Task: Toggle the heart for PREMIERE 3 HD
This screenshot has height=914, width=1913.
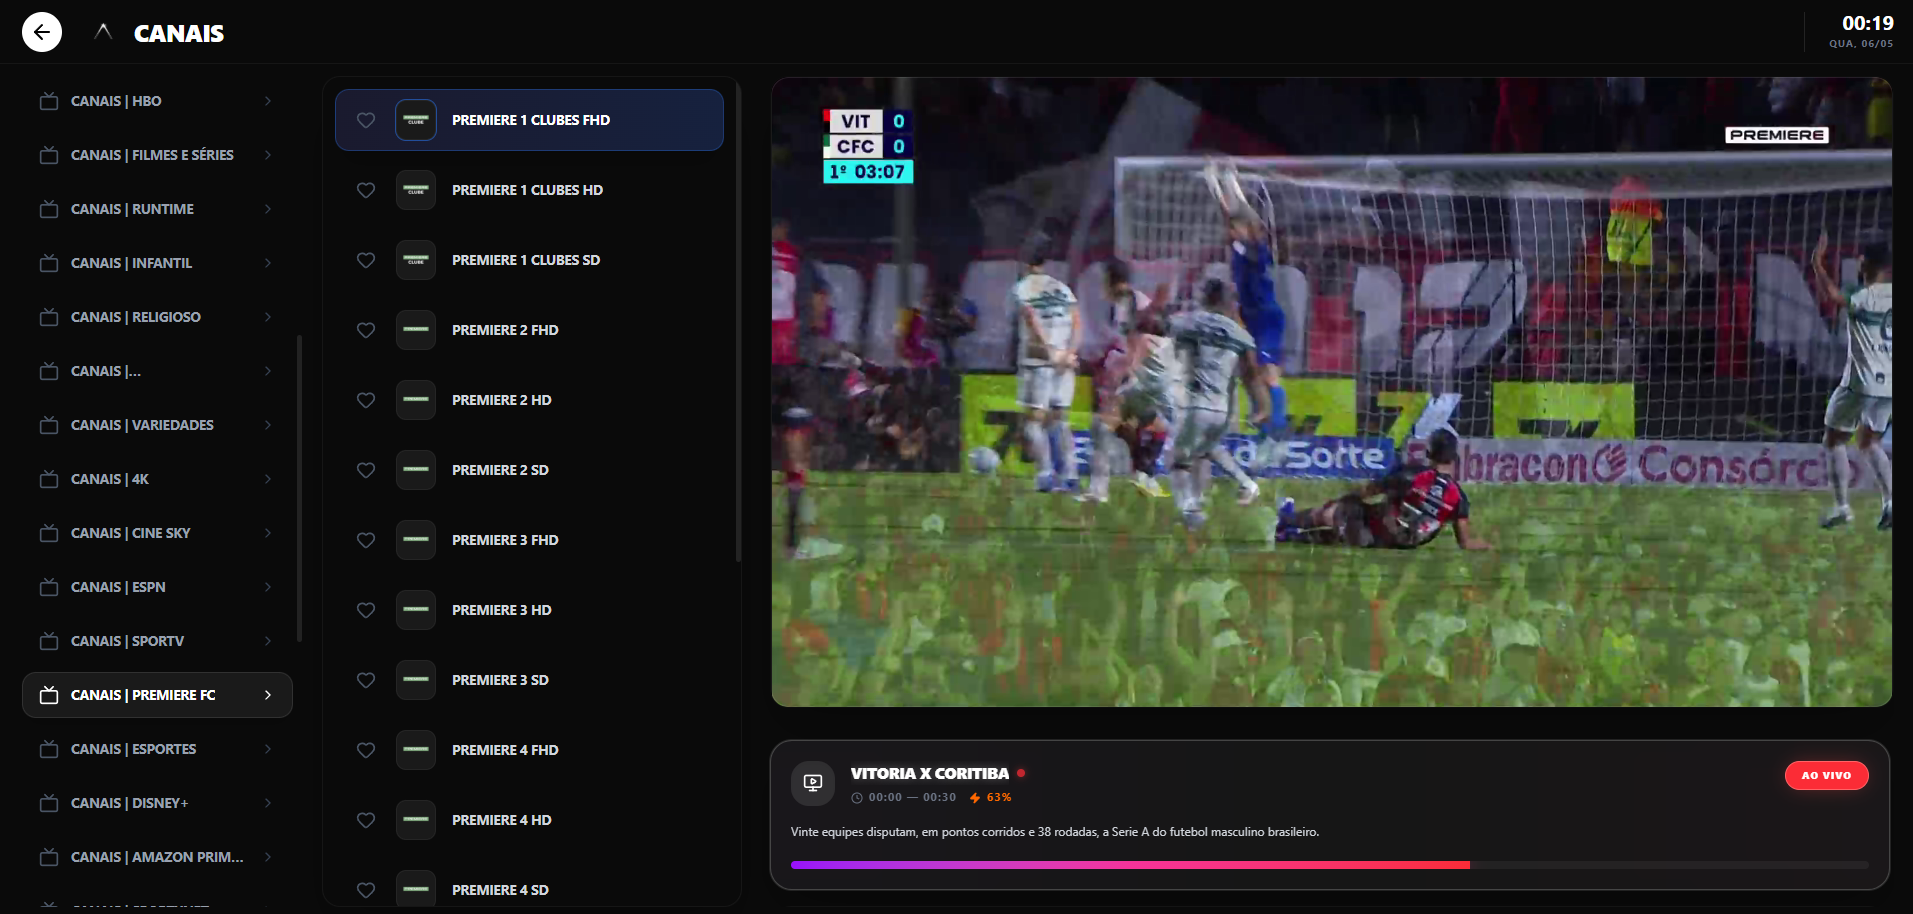Action: (366, 610)
